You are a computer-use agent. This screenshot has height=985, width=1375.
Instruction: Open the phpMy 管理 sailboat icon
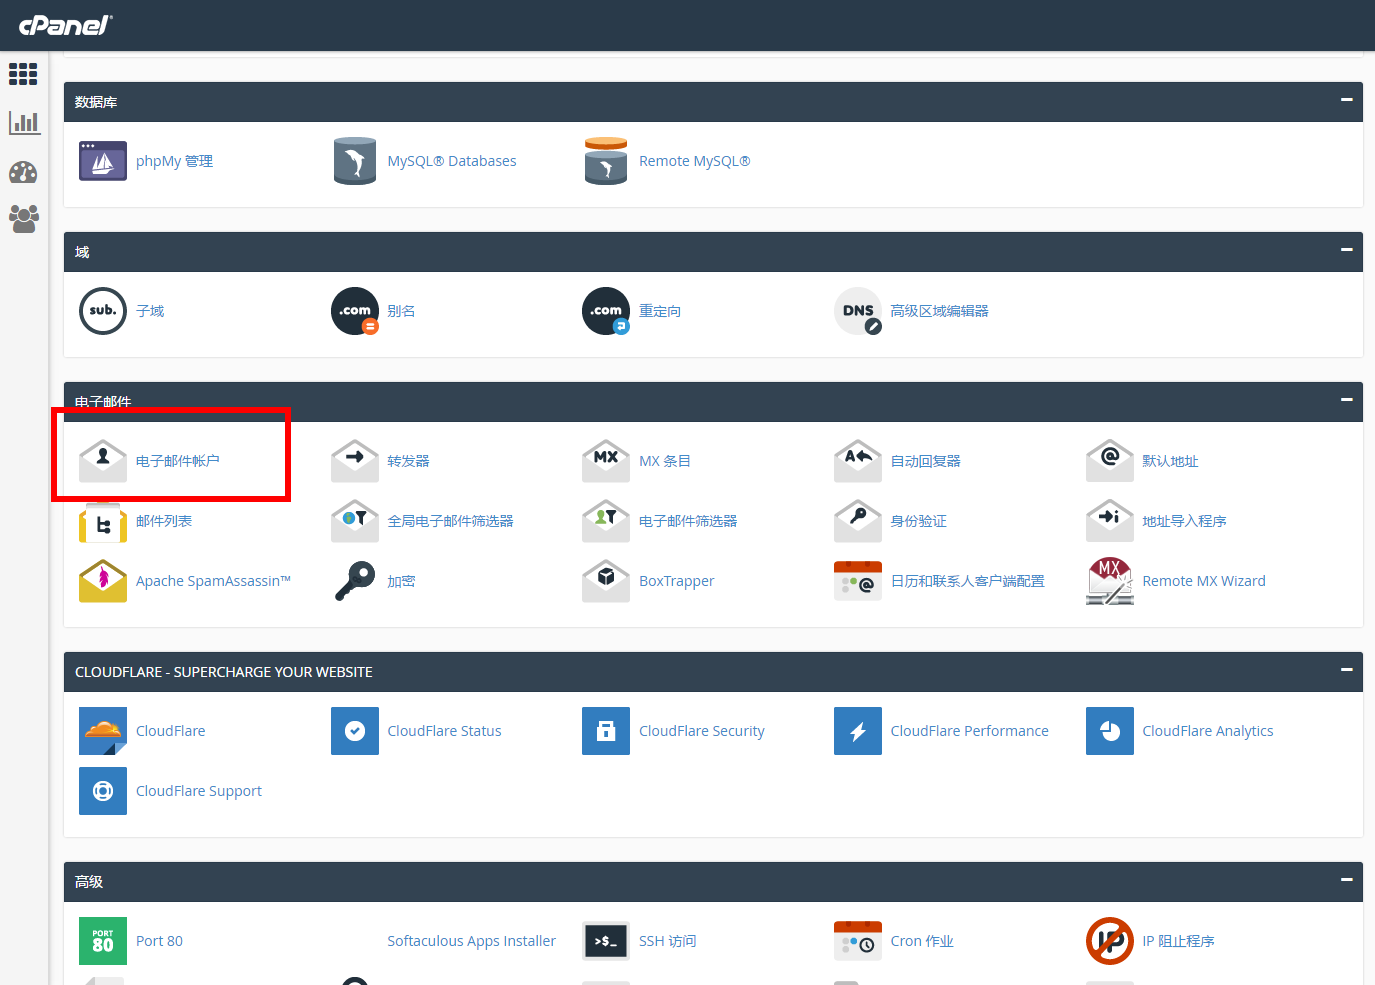point(103,161)
